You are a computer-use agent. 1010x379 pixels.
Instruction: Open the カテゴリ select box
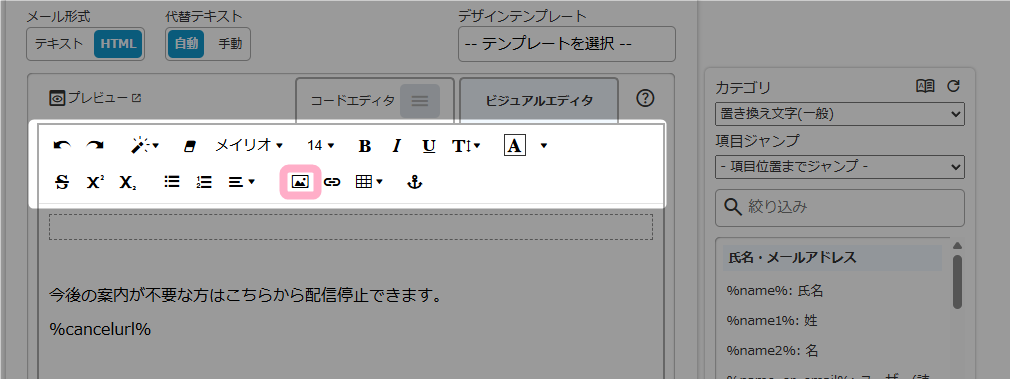pos(839,114)
